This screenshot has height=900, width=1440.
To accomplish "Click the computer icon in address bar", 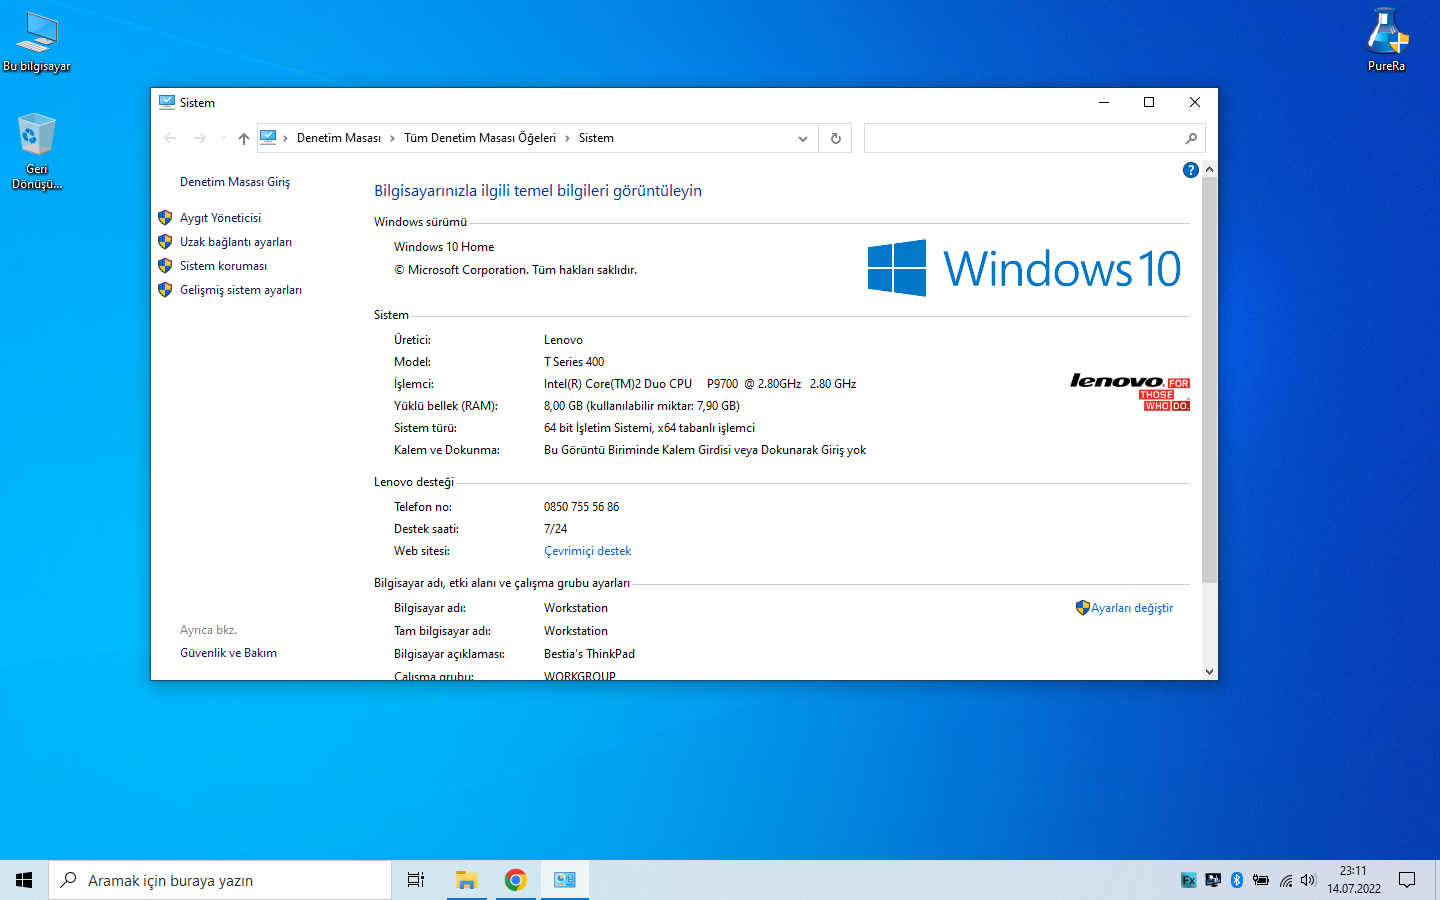I will (268, 137).
